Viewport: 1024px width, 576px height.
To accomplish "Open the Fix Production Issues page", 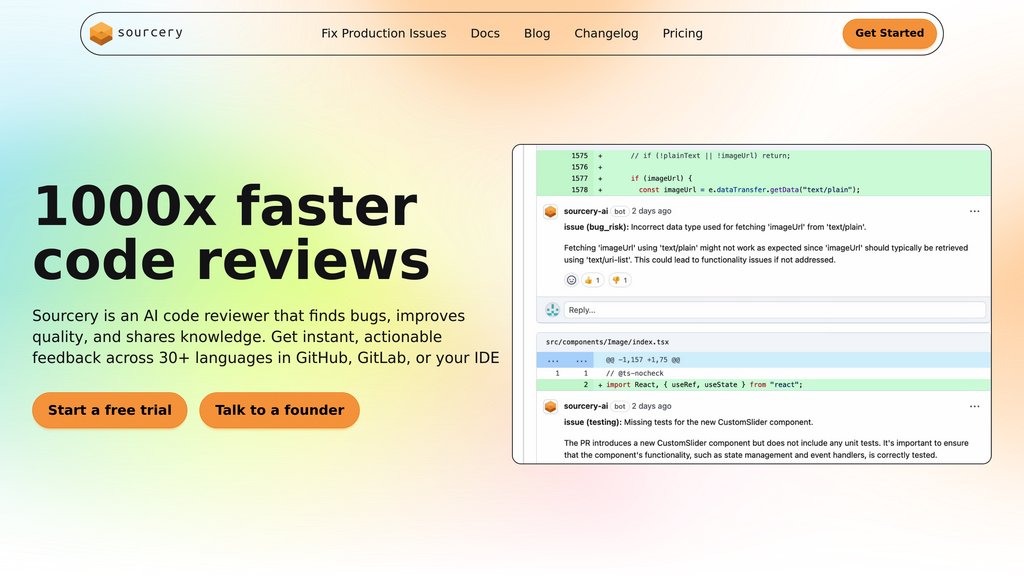I will [x=383, y=33].
